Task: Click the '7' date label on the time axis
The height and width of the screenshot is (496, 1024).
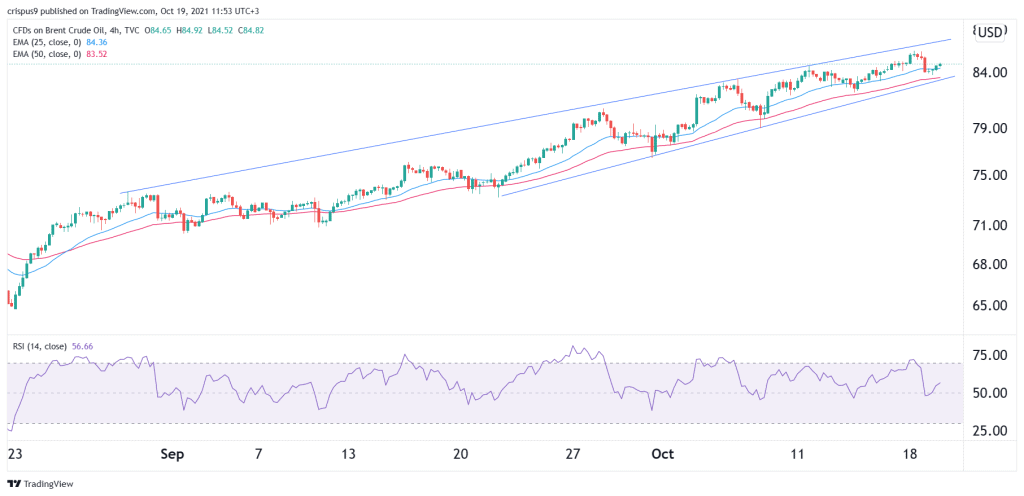Action: 259,454
